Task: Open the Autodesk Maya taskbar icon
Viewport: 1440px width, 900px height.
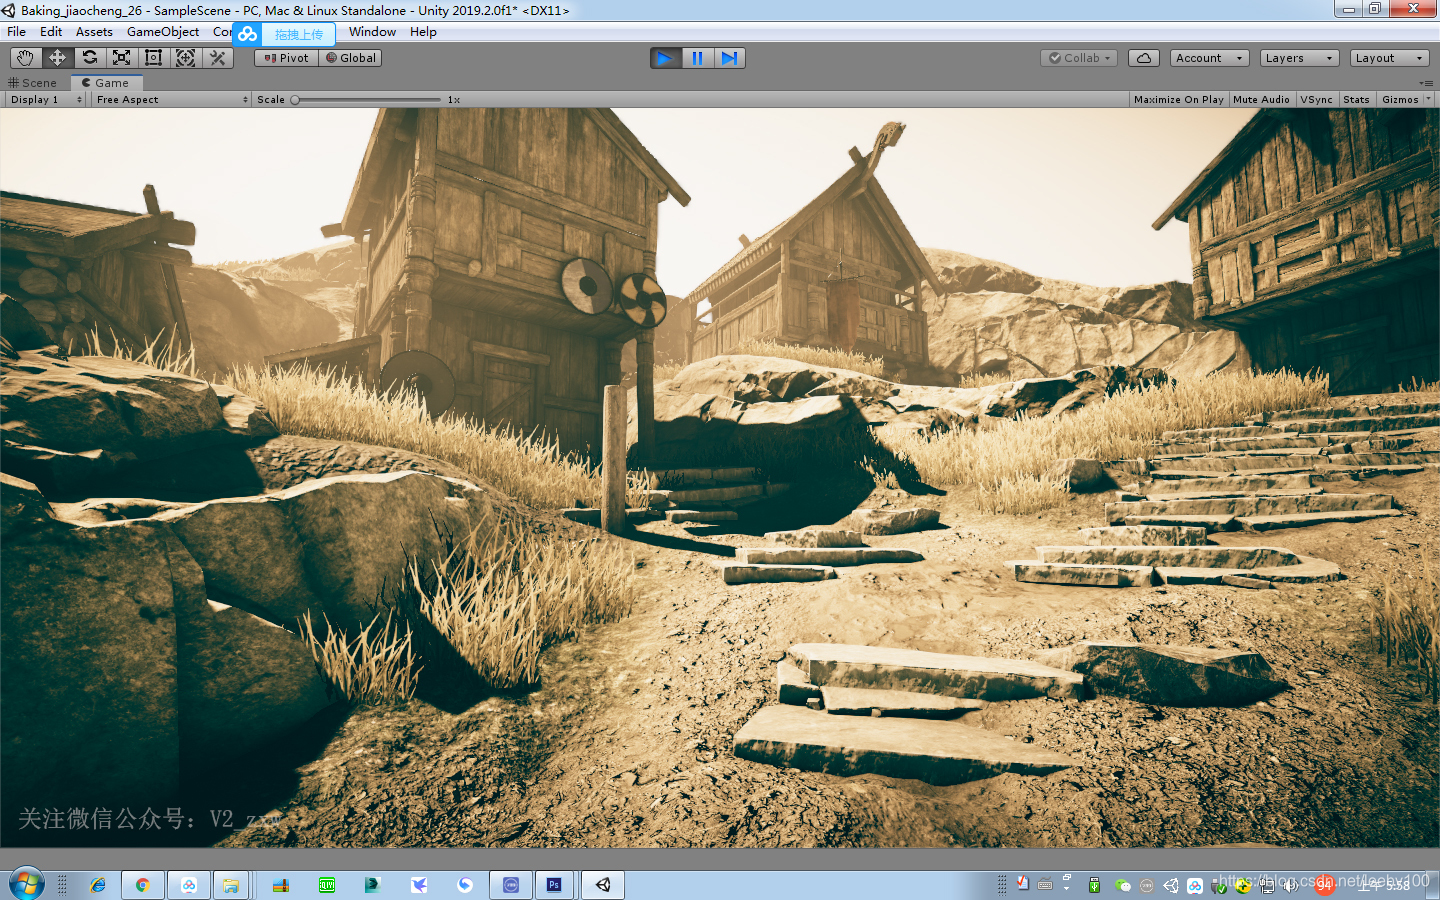Action: pos(373,885)
